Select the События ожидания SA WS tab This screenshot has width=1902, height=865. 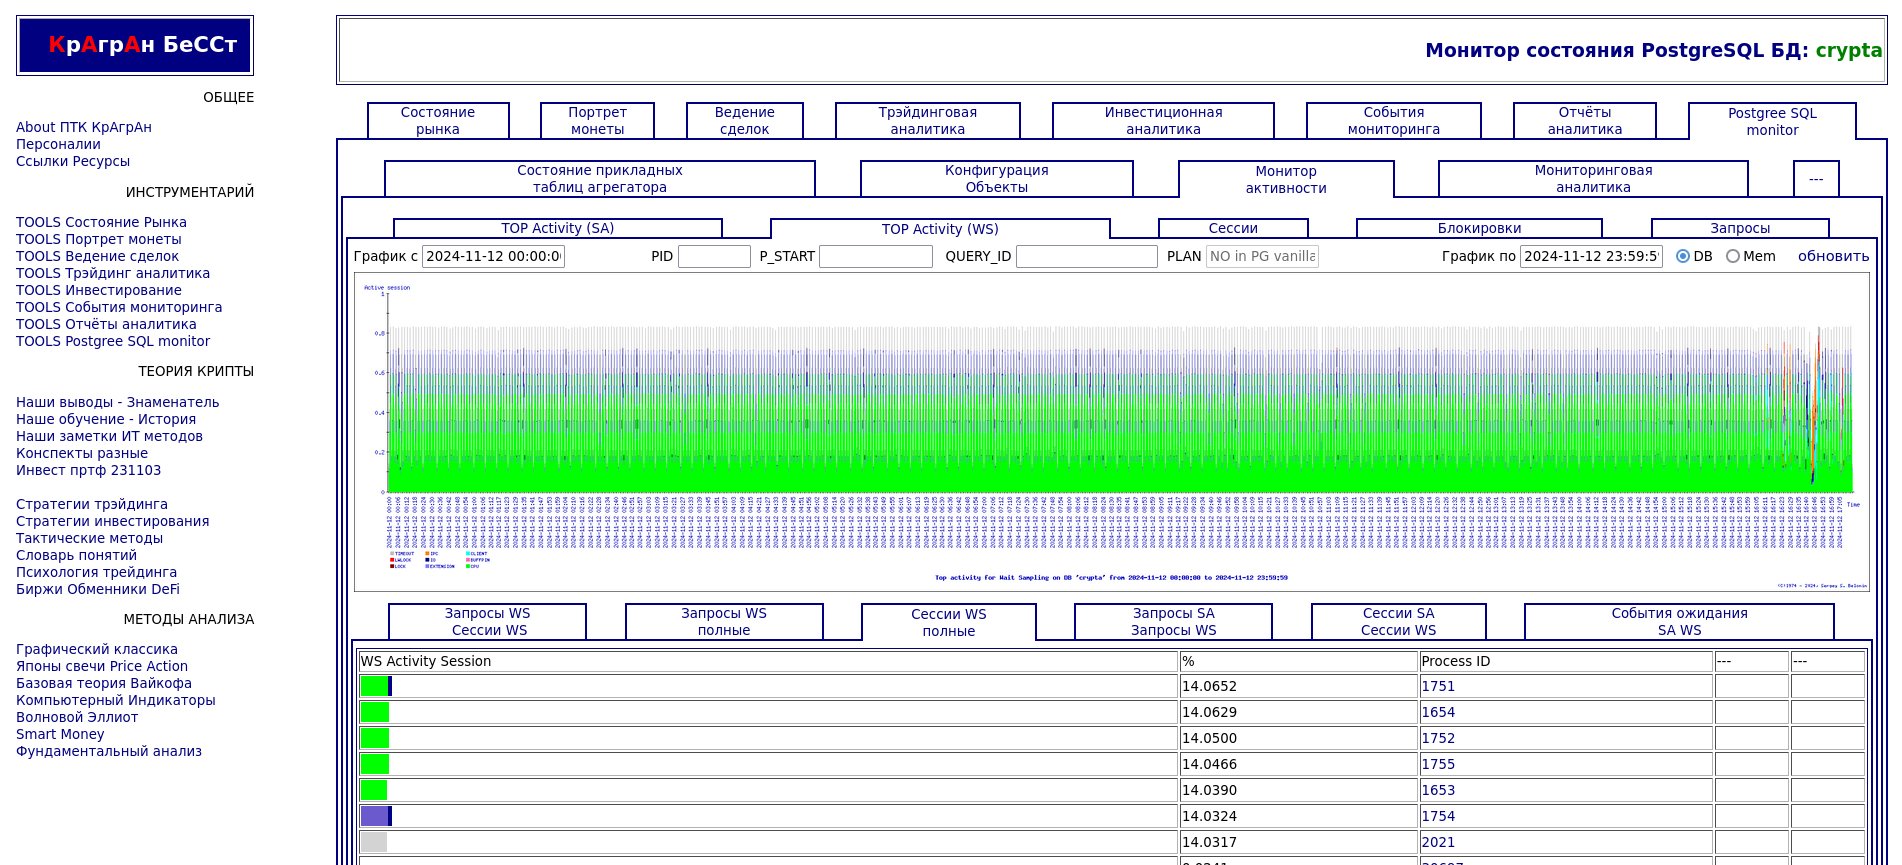point(1679,622)
